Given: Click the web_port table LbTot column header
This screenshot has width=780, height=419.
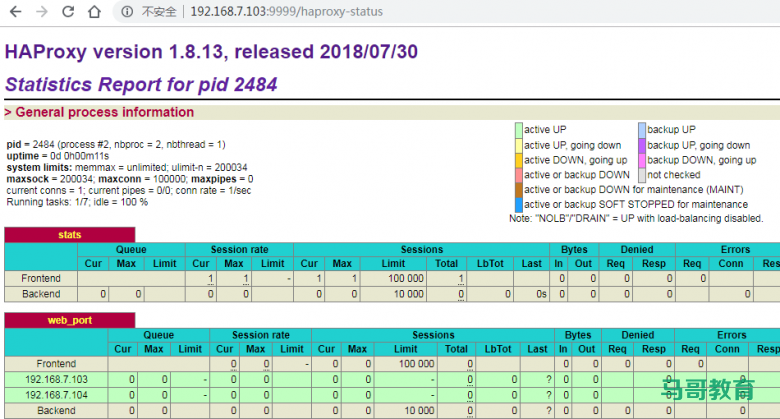Looking at the screenshot, I should (x=498, y=349).
